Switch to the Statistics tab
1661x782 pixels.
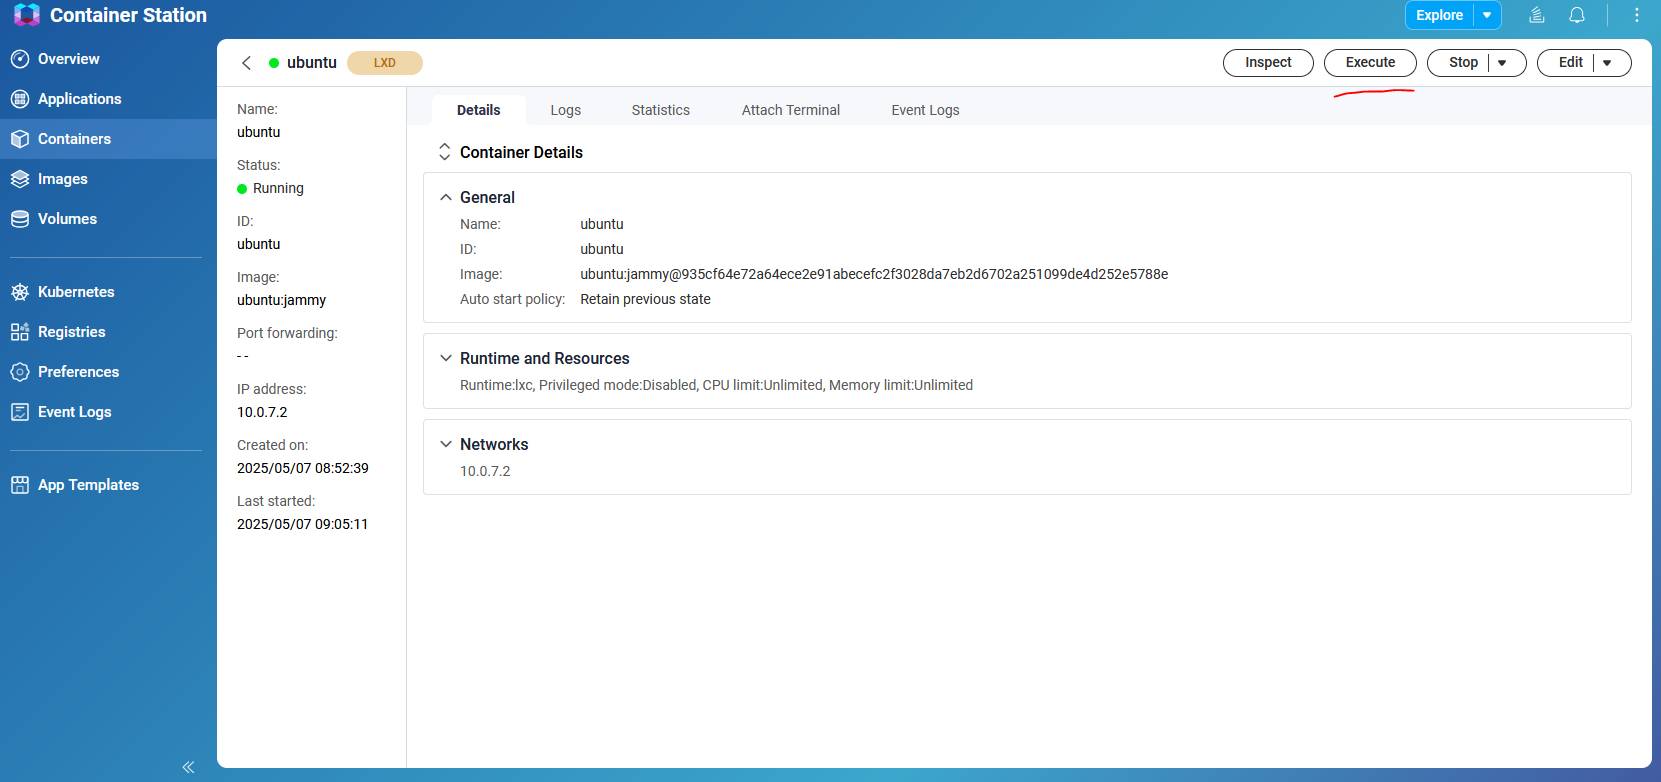pos(661,110)
